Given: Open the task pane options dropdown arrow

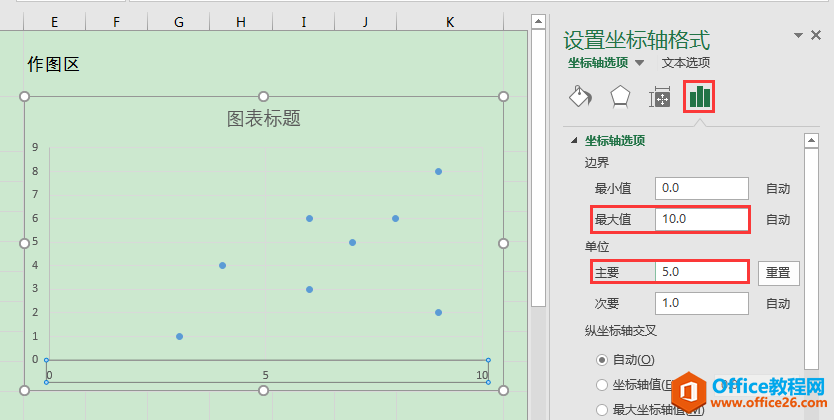Looking at the screenshot, I should [799, 35].
